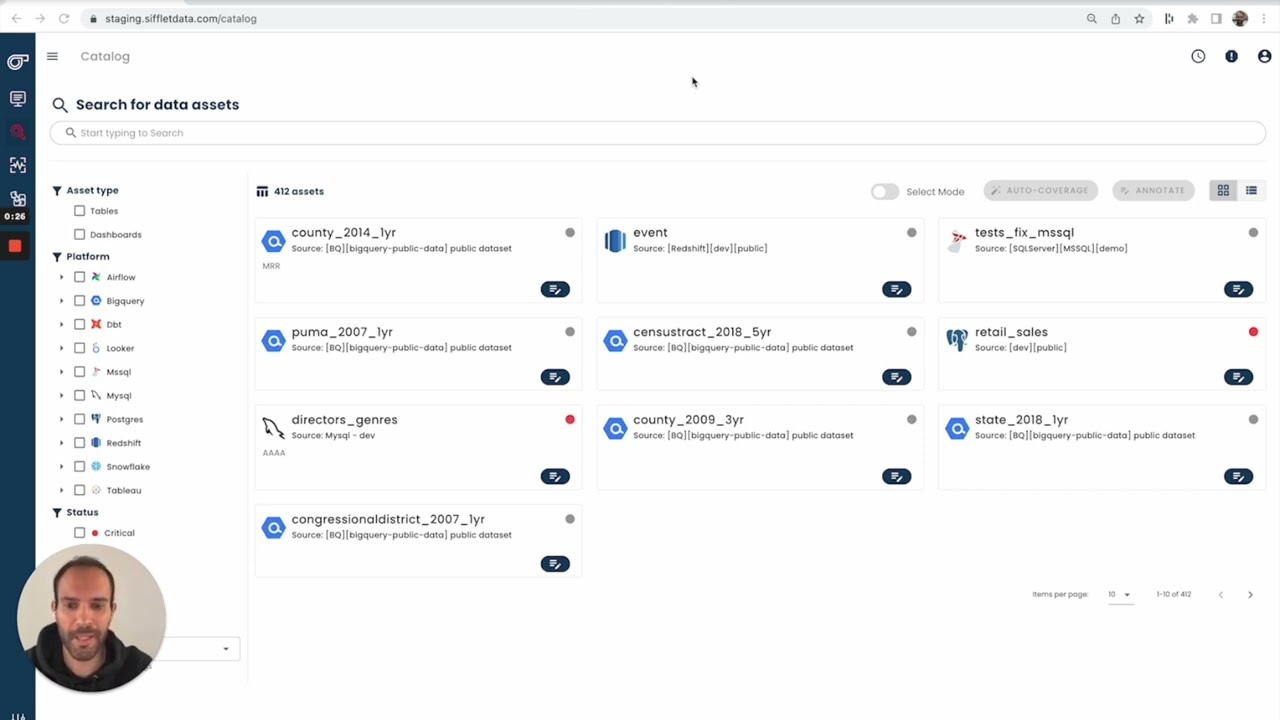The width and height of the screenshot is (1280, 720).
Task: Tick the Bigquery platform checkbox
Action: tap(80, 301)
